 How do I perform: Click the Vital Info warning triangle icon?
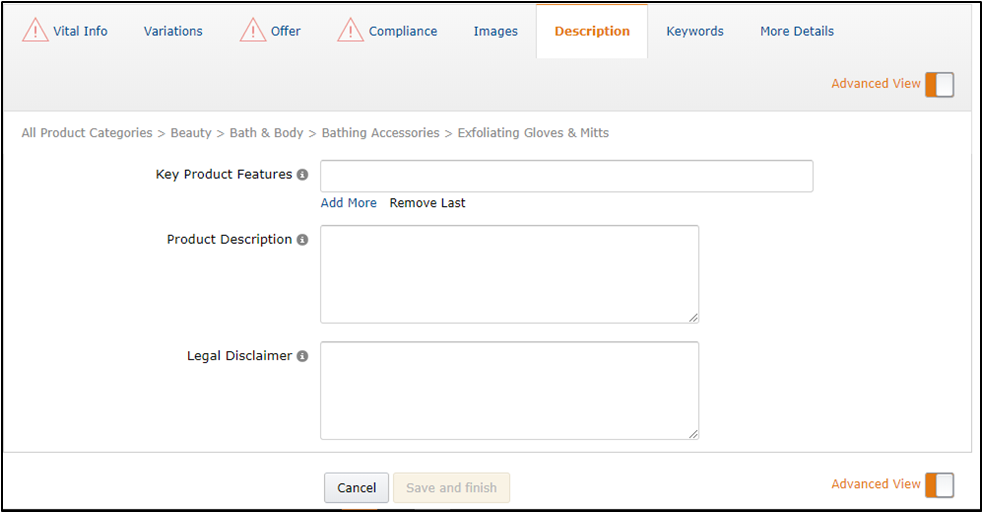tap(36, 31)
